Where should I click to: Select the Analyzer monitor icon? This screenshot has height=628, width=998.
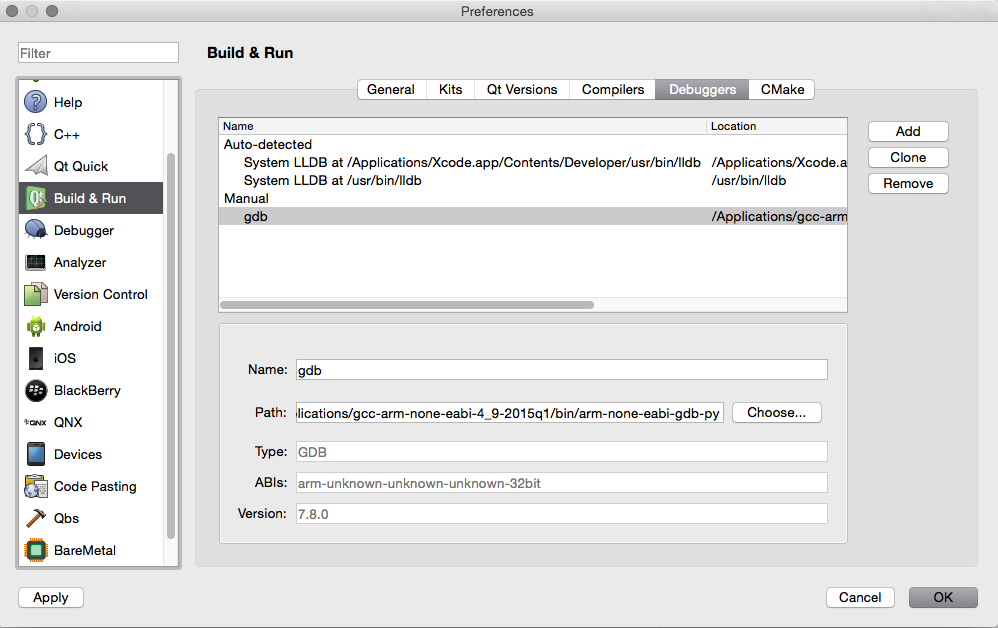coord(36,262)
